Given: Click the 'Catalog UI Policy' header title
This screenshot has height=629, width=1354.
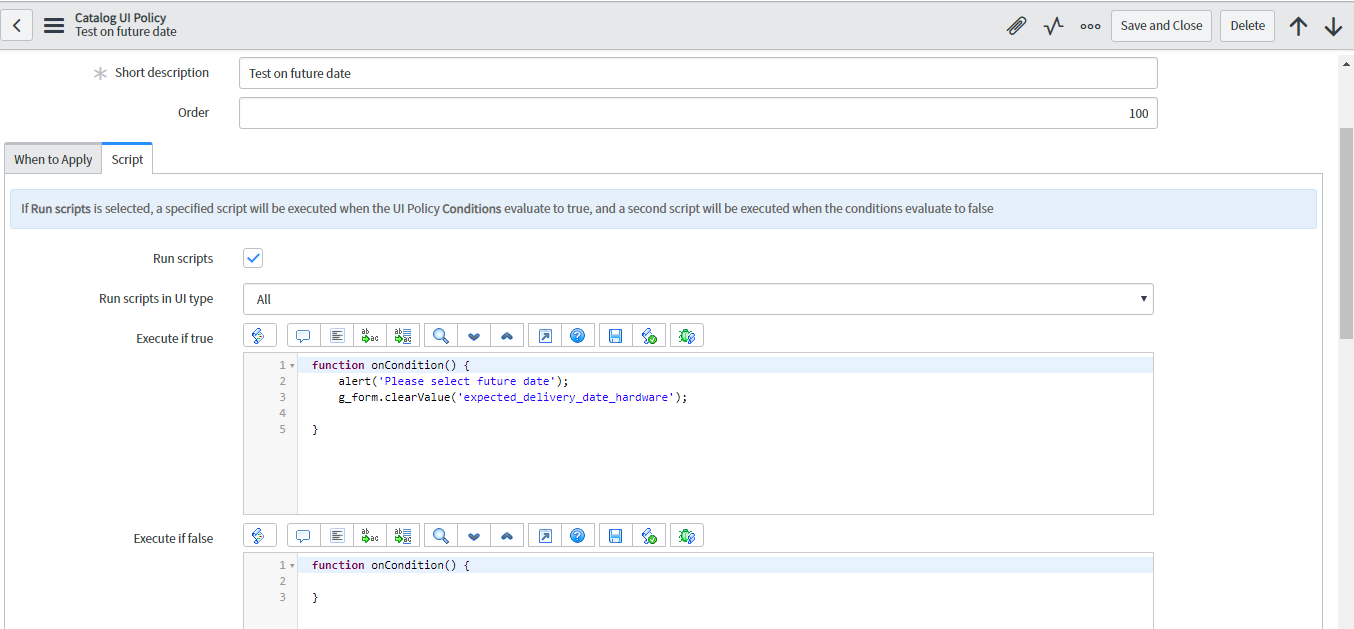Looking at the screenshot, I should 121,18.
